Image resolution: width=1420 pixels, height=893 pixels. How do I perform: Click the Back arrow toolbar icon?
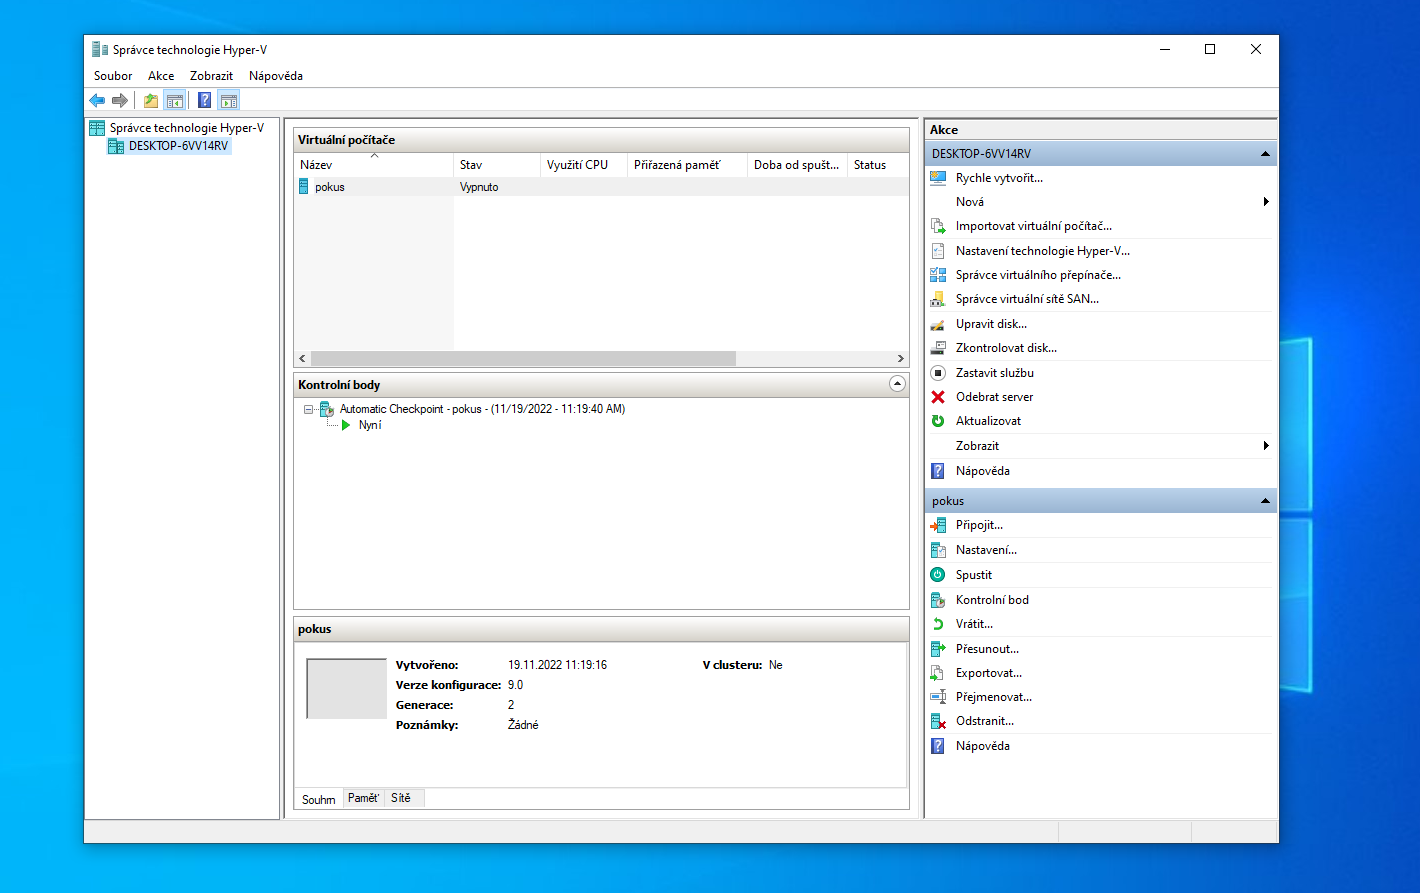tap(97, 100)
